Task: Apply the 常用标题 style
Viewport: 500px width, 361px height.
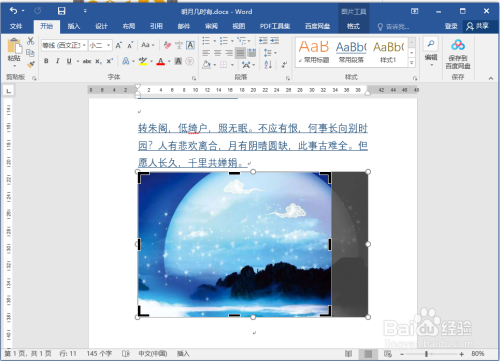Action: point(314,52)
